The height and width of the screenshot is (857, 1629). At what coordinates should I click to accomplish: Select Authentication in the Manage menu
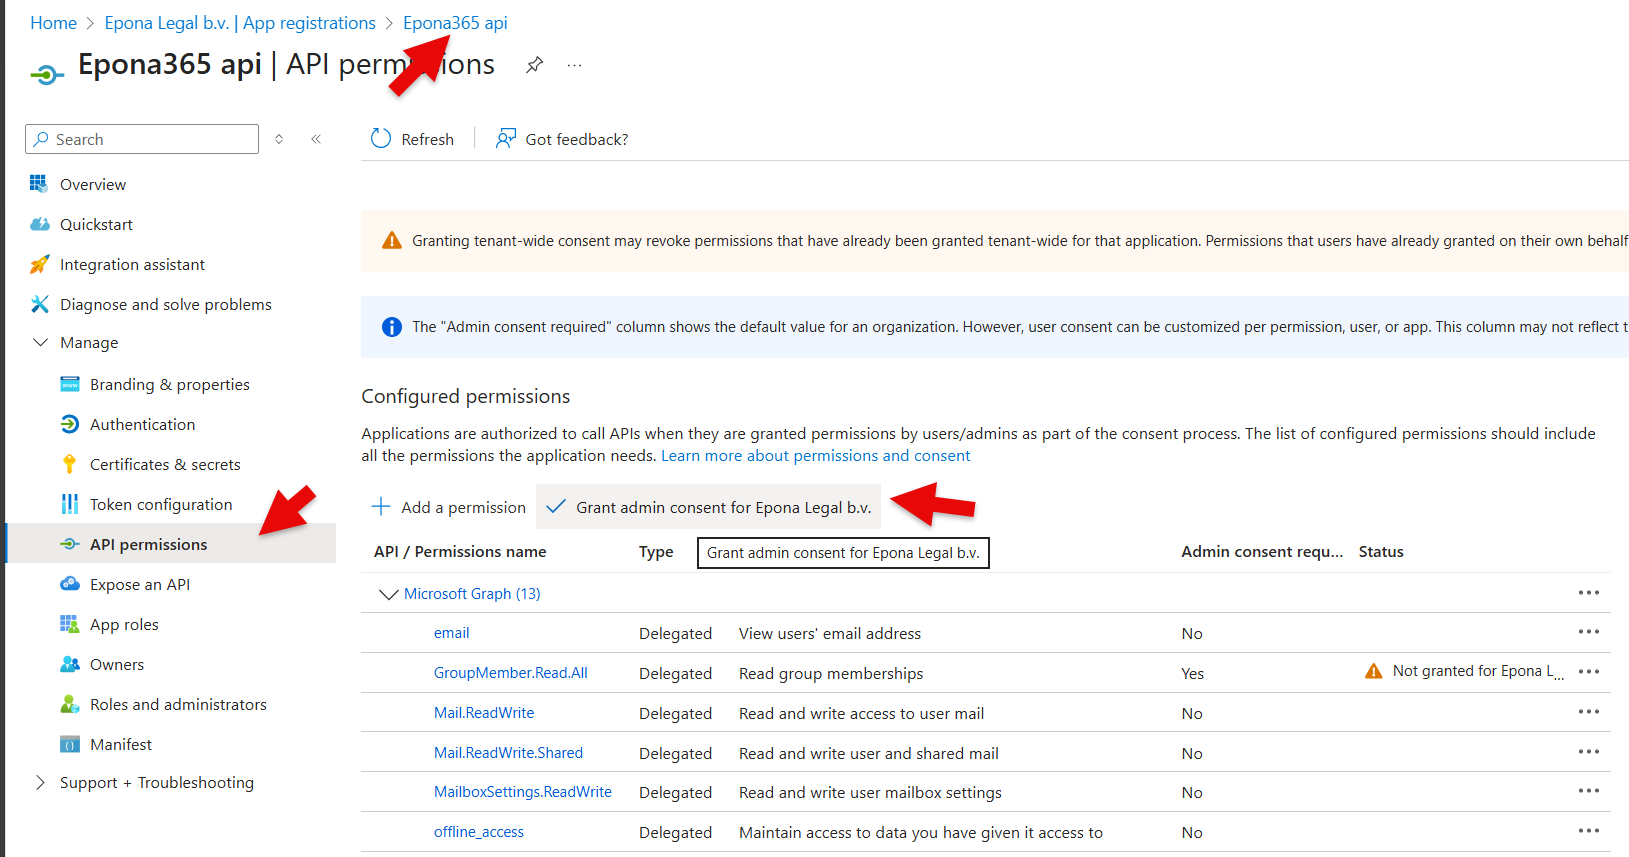(142, 425)
